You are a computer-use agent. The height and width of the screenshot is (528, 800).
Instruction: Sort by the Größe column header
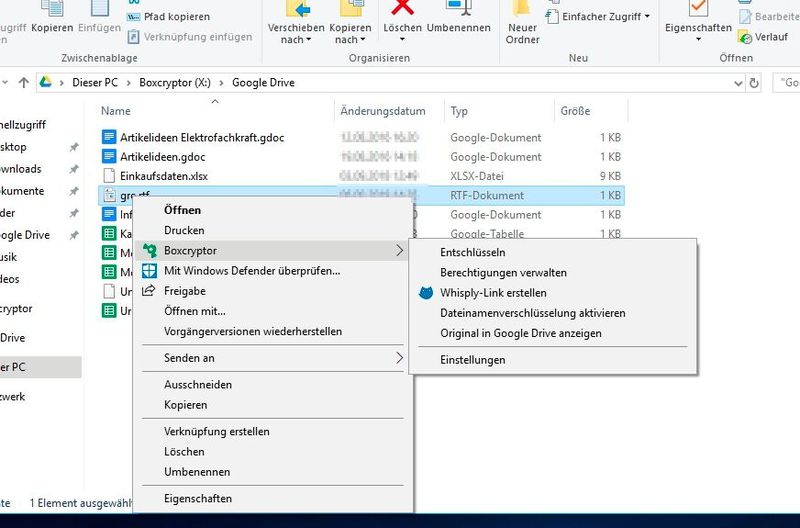click(x=575, y=111)
